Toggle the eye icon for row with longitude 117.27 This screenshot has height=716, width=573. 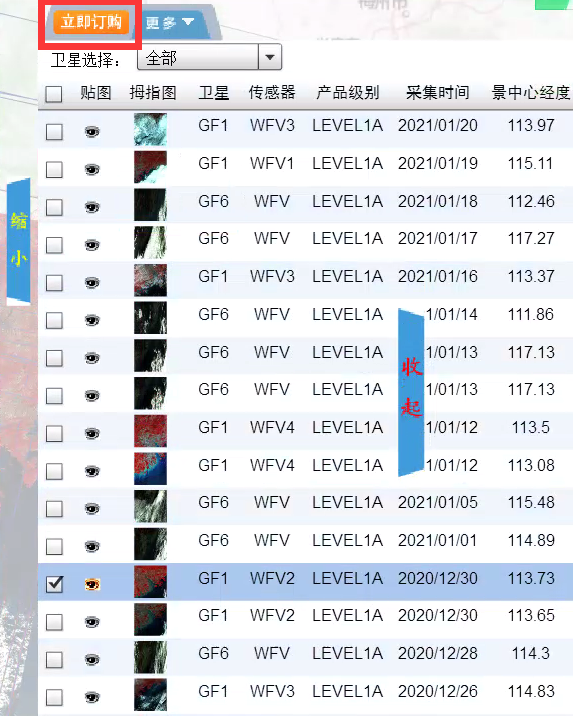click(92, 245)
